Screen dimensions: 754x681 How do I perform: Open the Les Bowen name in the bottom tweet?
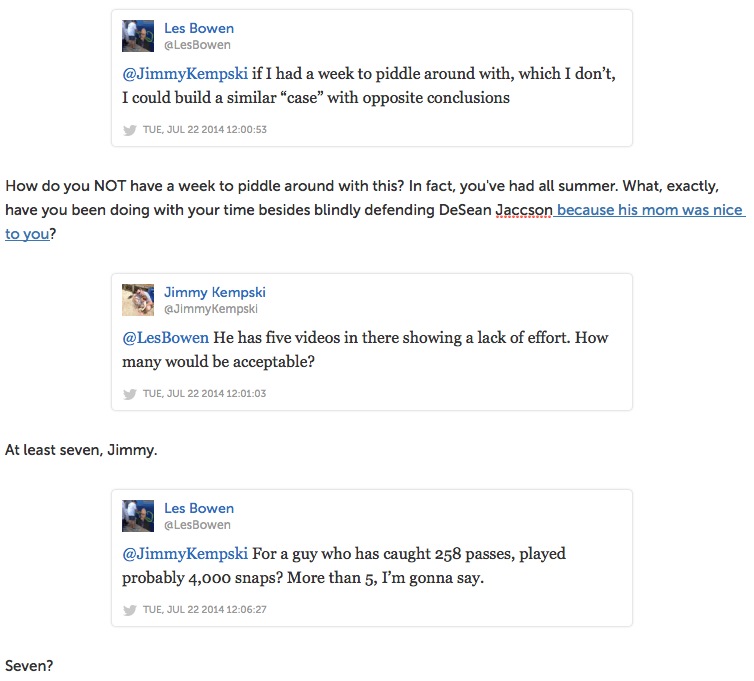pos(199,508)
